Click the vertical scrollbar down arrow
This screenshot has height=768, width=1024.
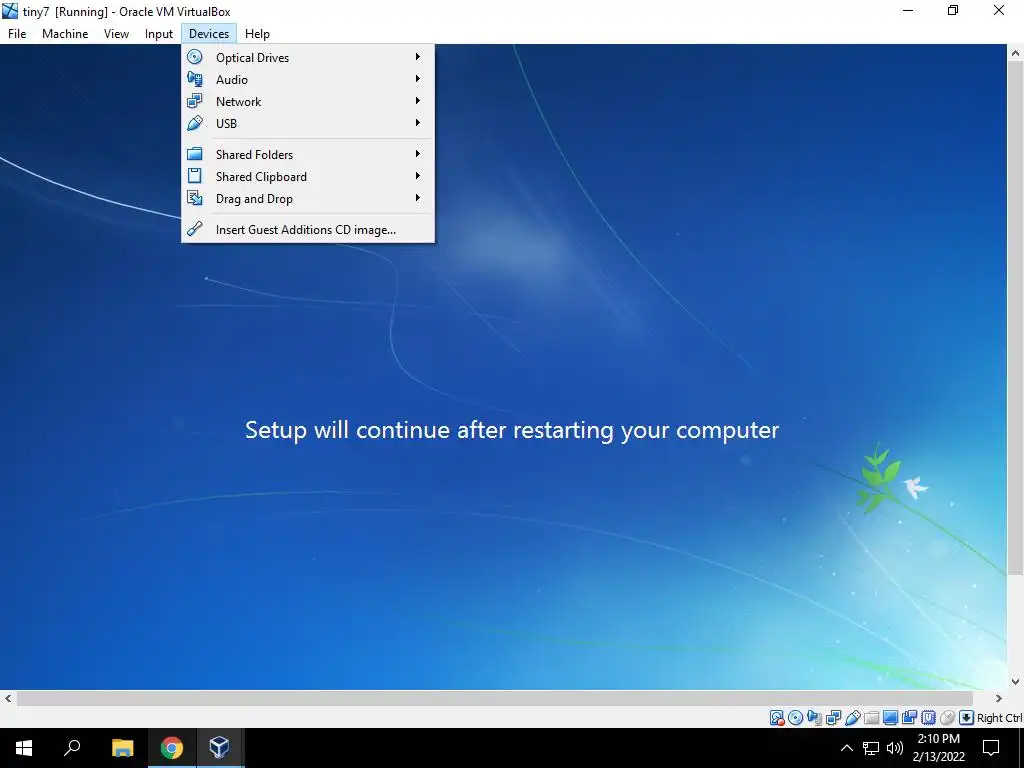(1016, 681)
